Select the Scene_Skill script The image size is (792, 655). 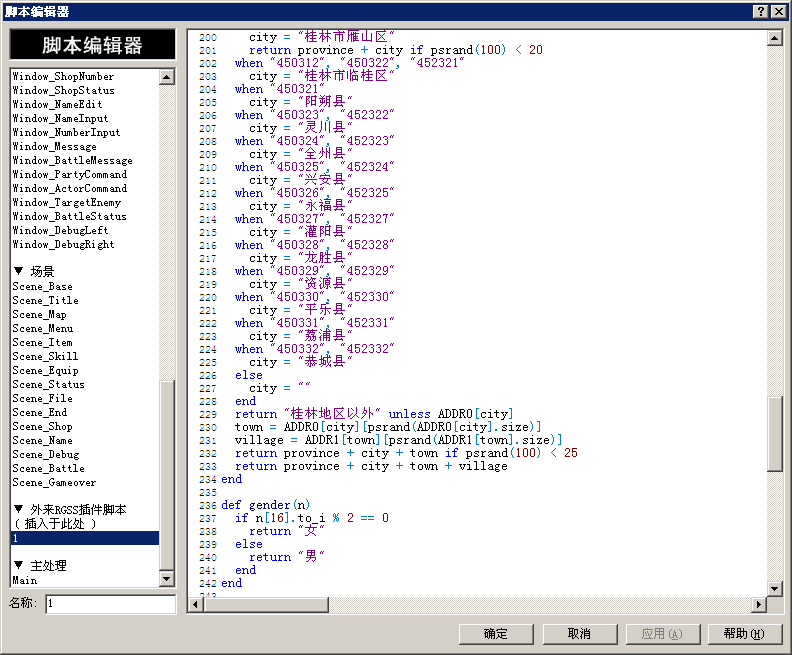pos(85,357)
